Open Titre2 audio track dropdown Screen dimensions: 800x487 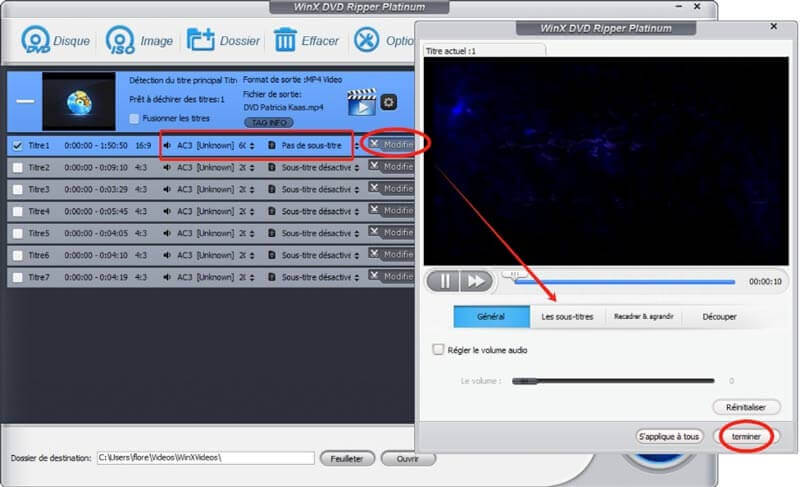(252, 168)
